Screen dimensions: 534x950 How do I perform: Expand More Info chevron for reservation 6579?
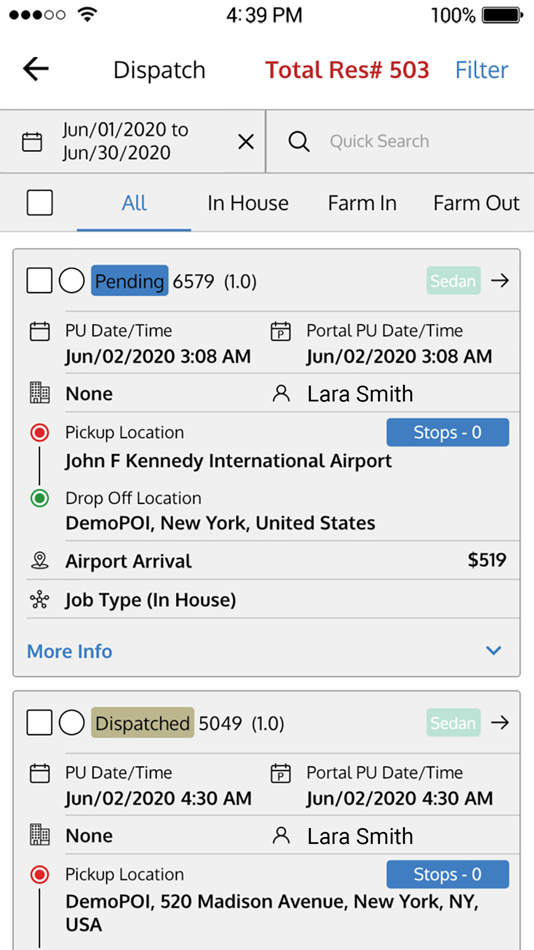pos(494,651)
